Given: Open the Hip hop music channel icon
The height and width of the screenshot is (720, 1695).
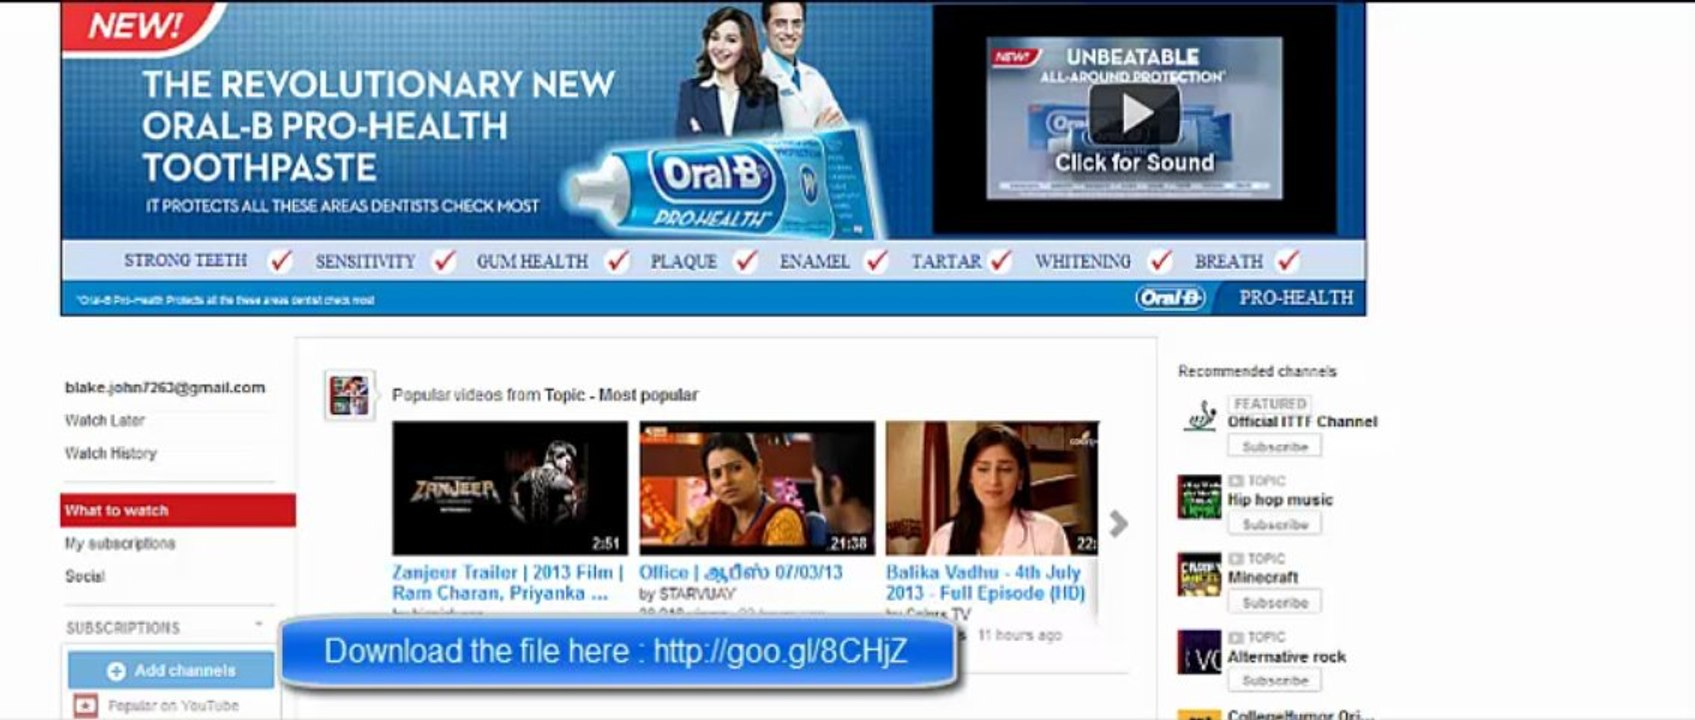Looking at the screenshot, I should [x=1199, y=497].
